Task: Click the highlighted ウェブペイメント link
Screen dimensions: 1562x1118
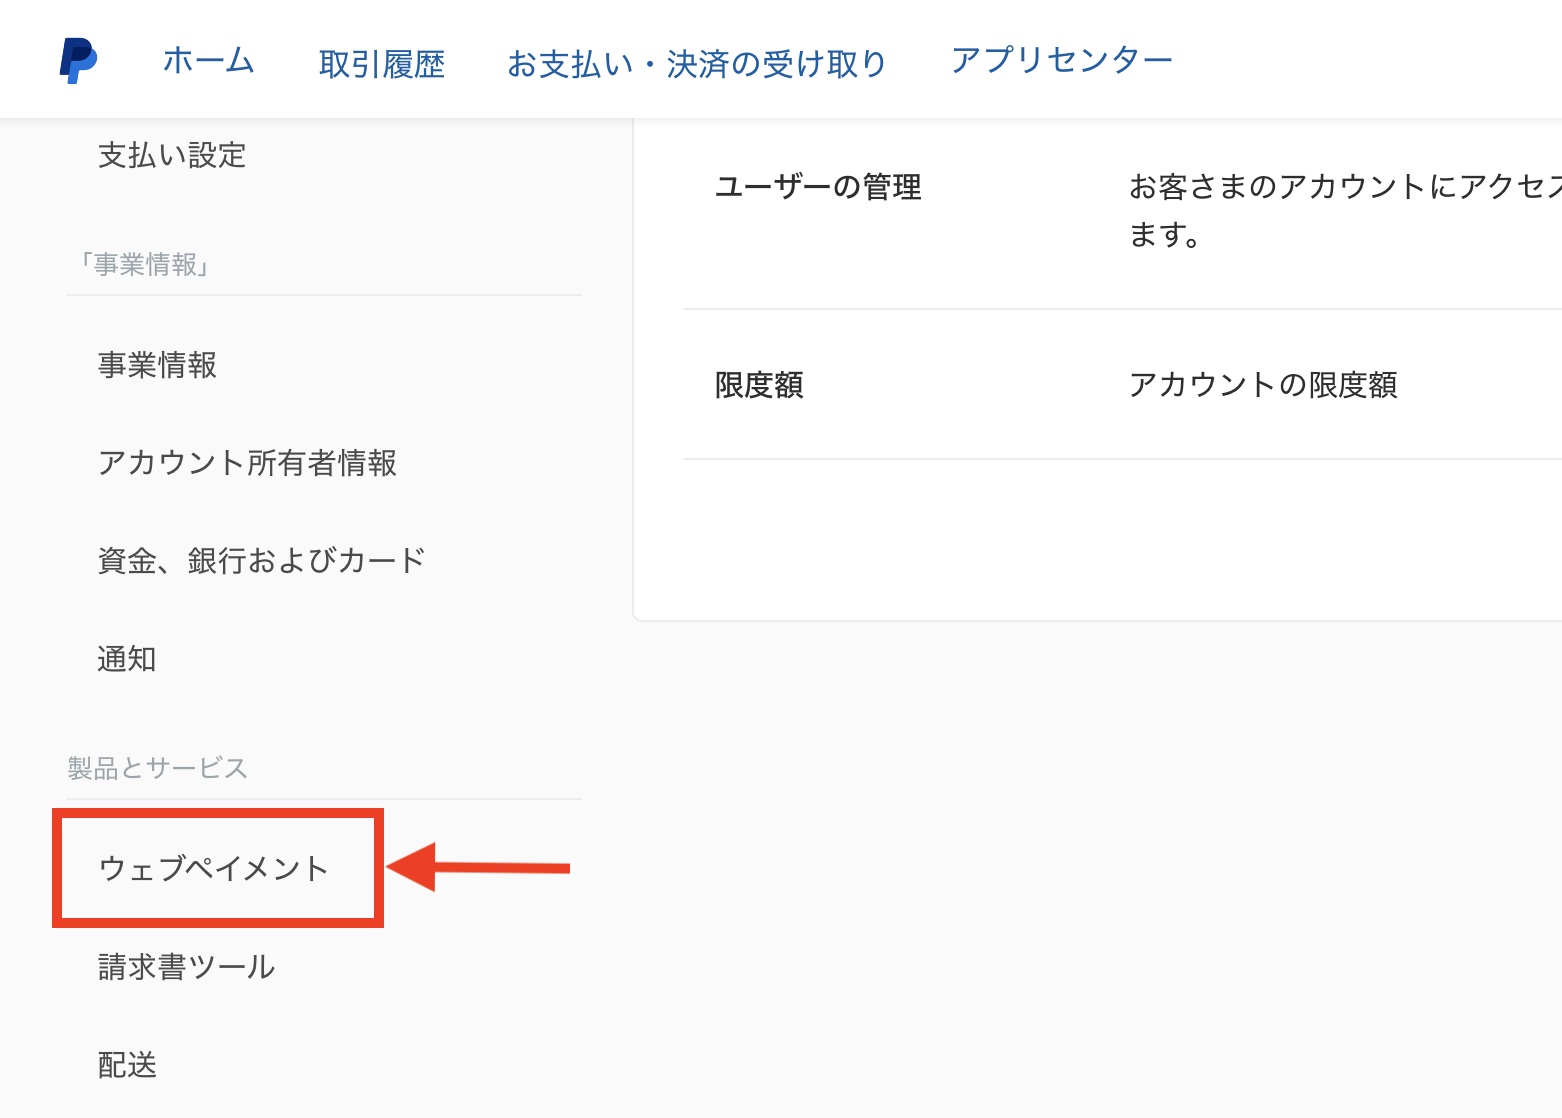Action: point(214,868)
